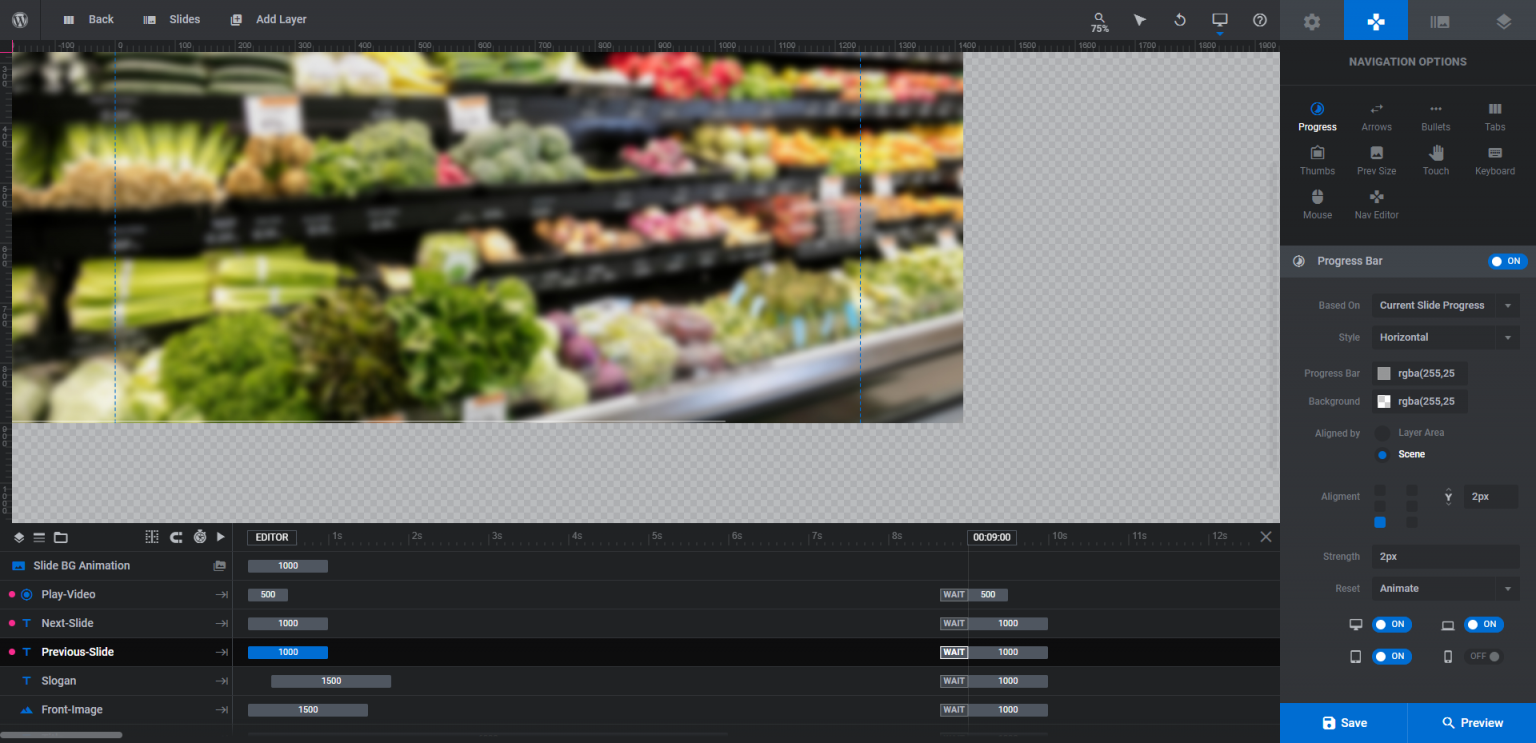Turn off the Progress Bar switch
Screen dimensions: 1536x743
coord(1507,261)
